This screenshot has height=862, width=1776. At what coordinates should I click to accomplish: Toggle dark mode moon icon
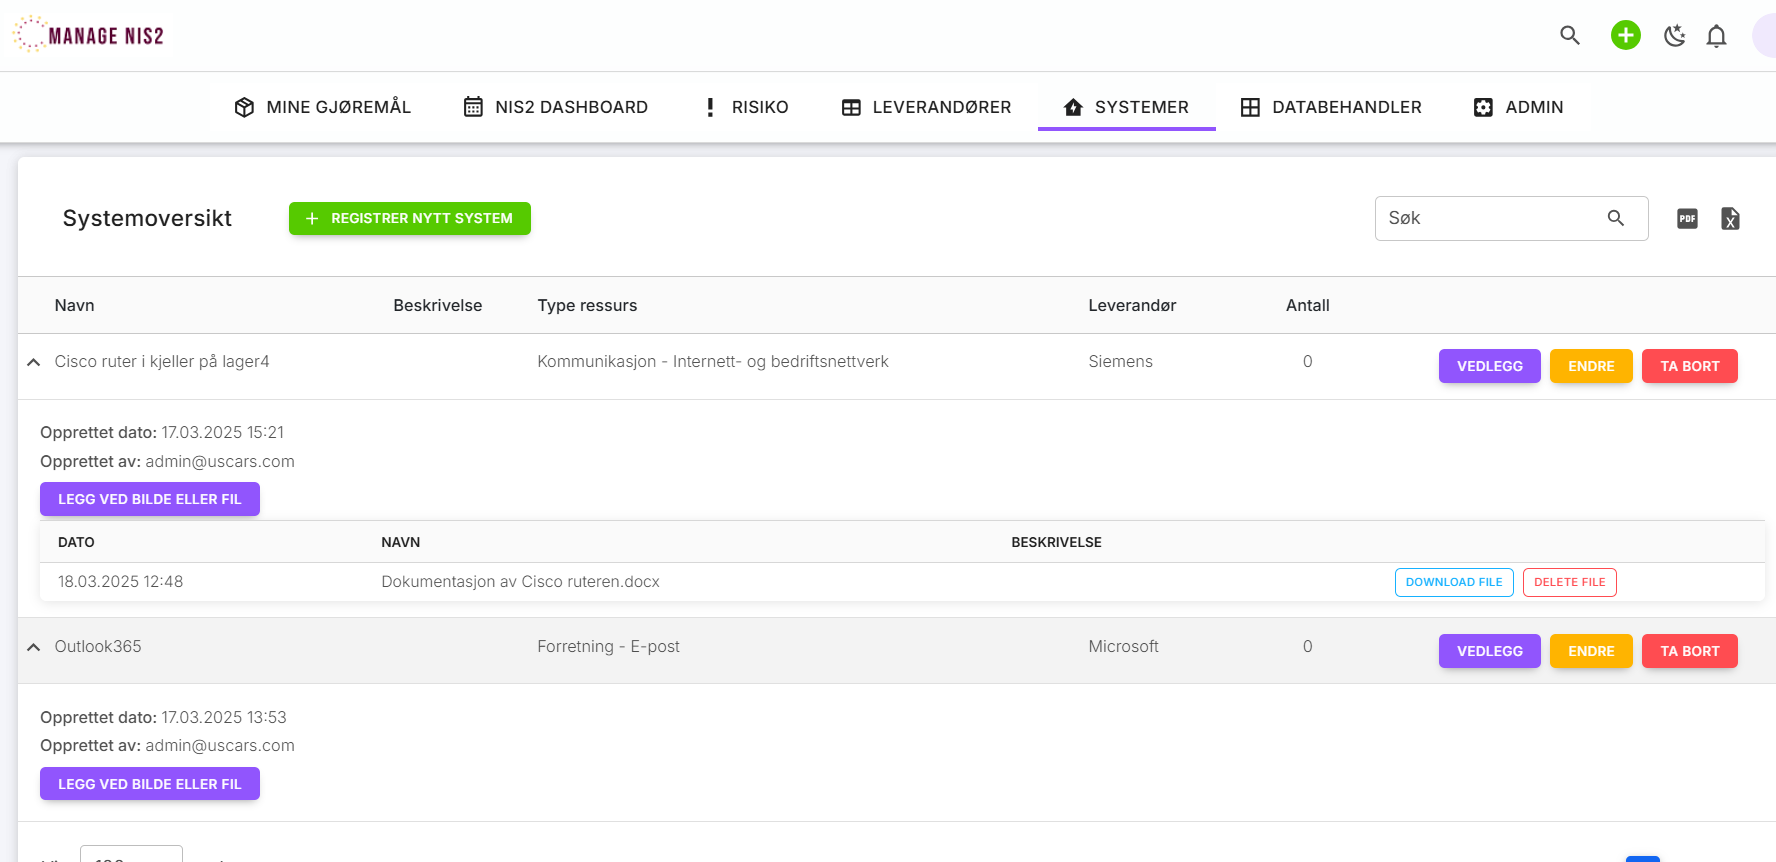coord(1674,36)
